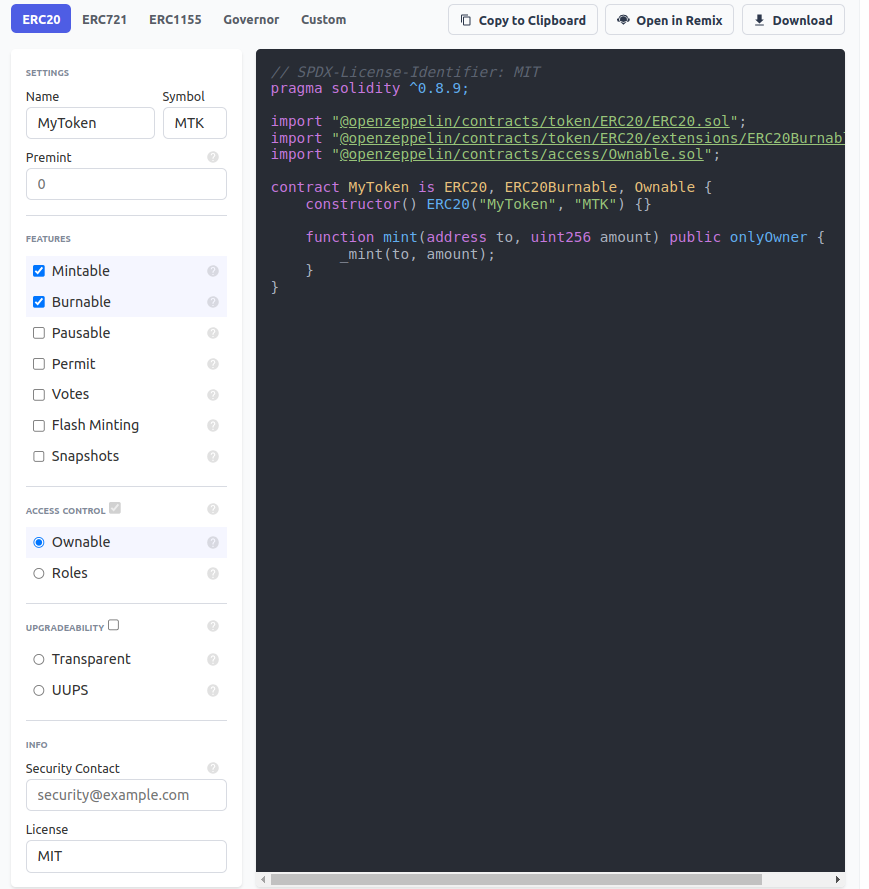The image size is (869, 889).
Task: Click the Ownable help icon
Action: [212, 542]
